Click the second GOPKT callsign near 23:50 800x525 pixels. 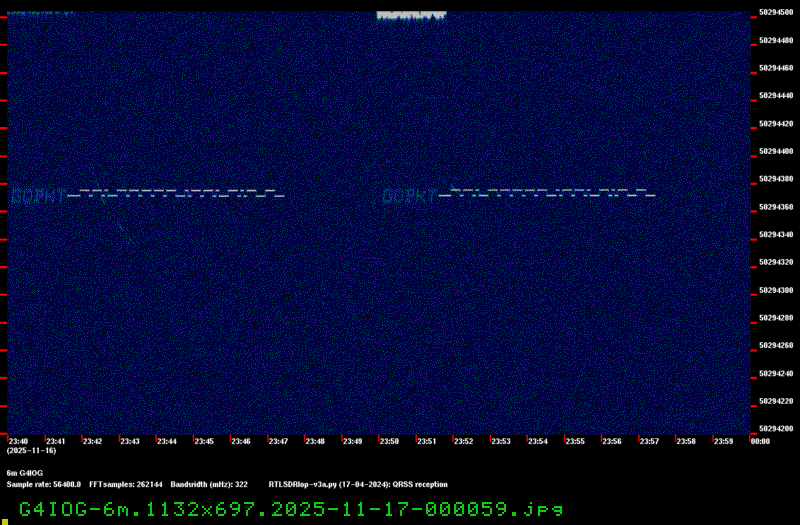click(x=410, y=197)
